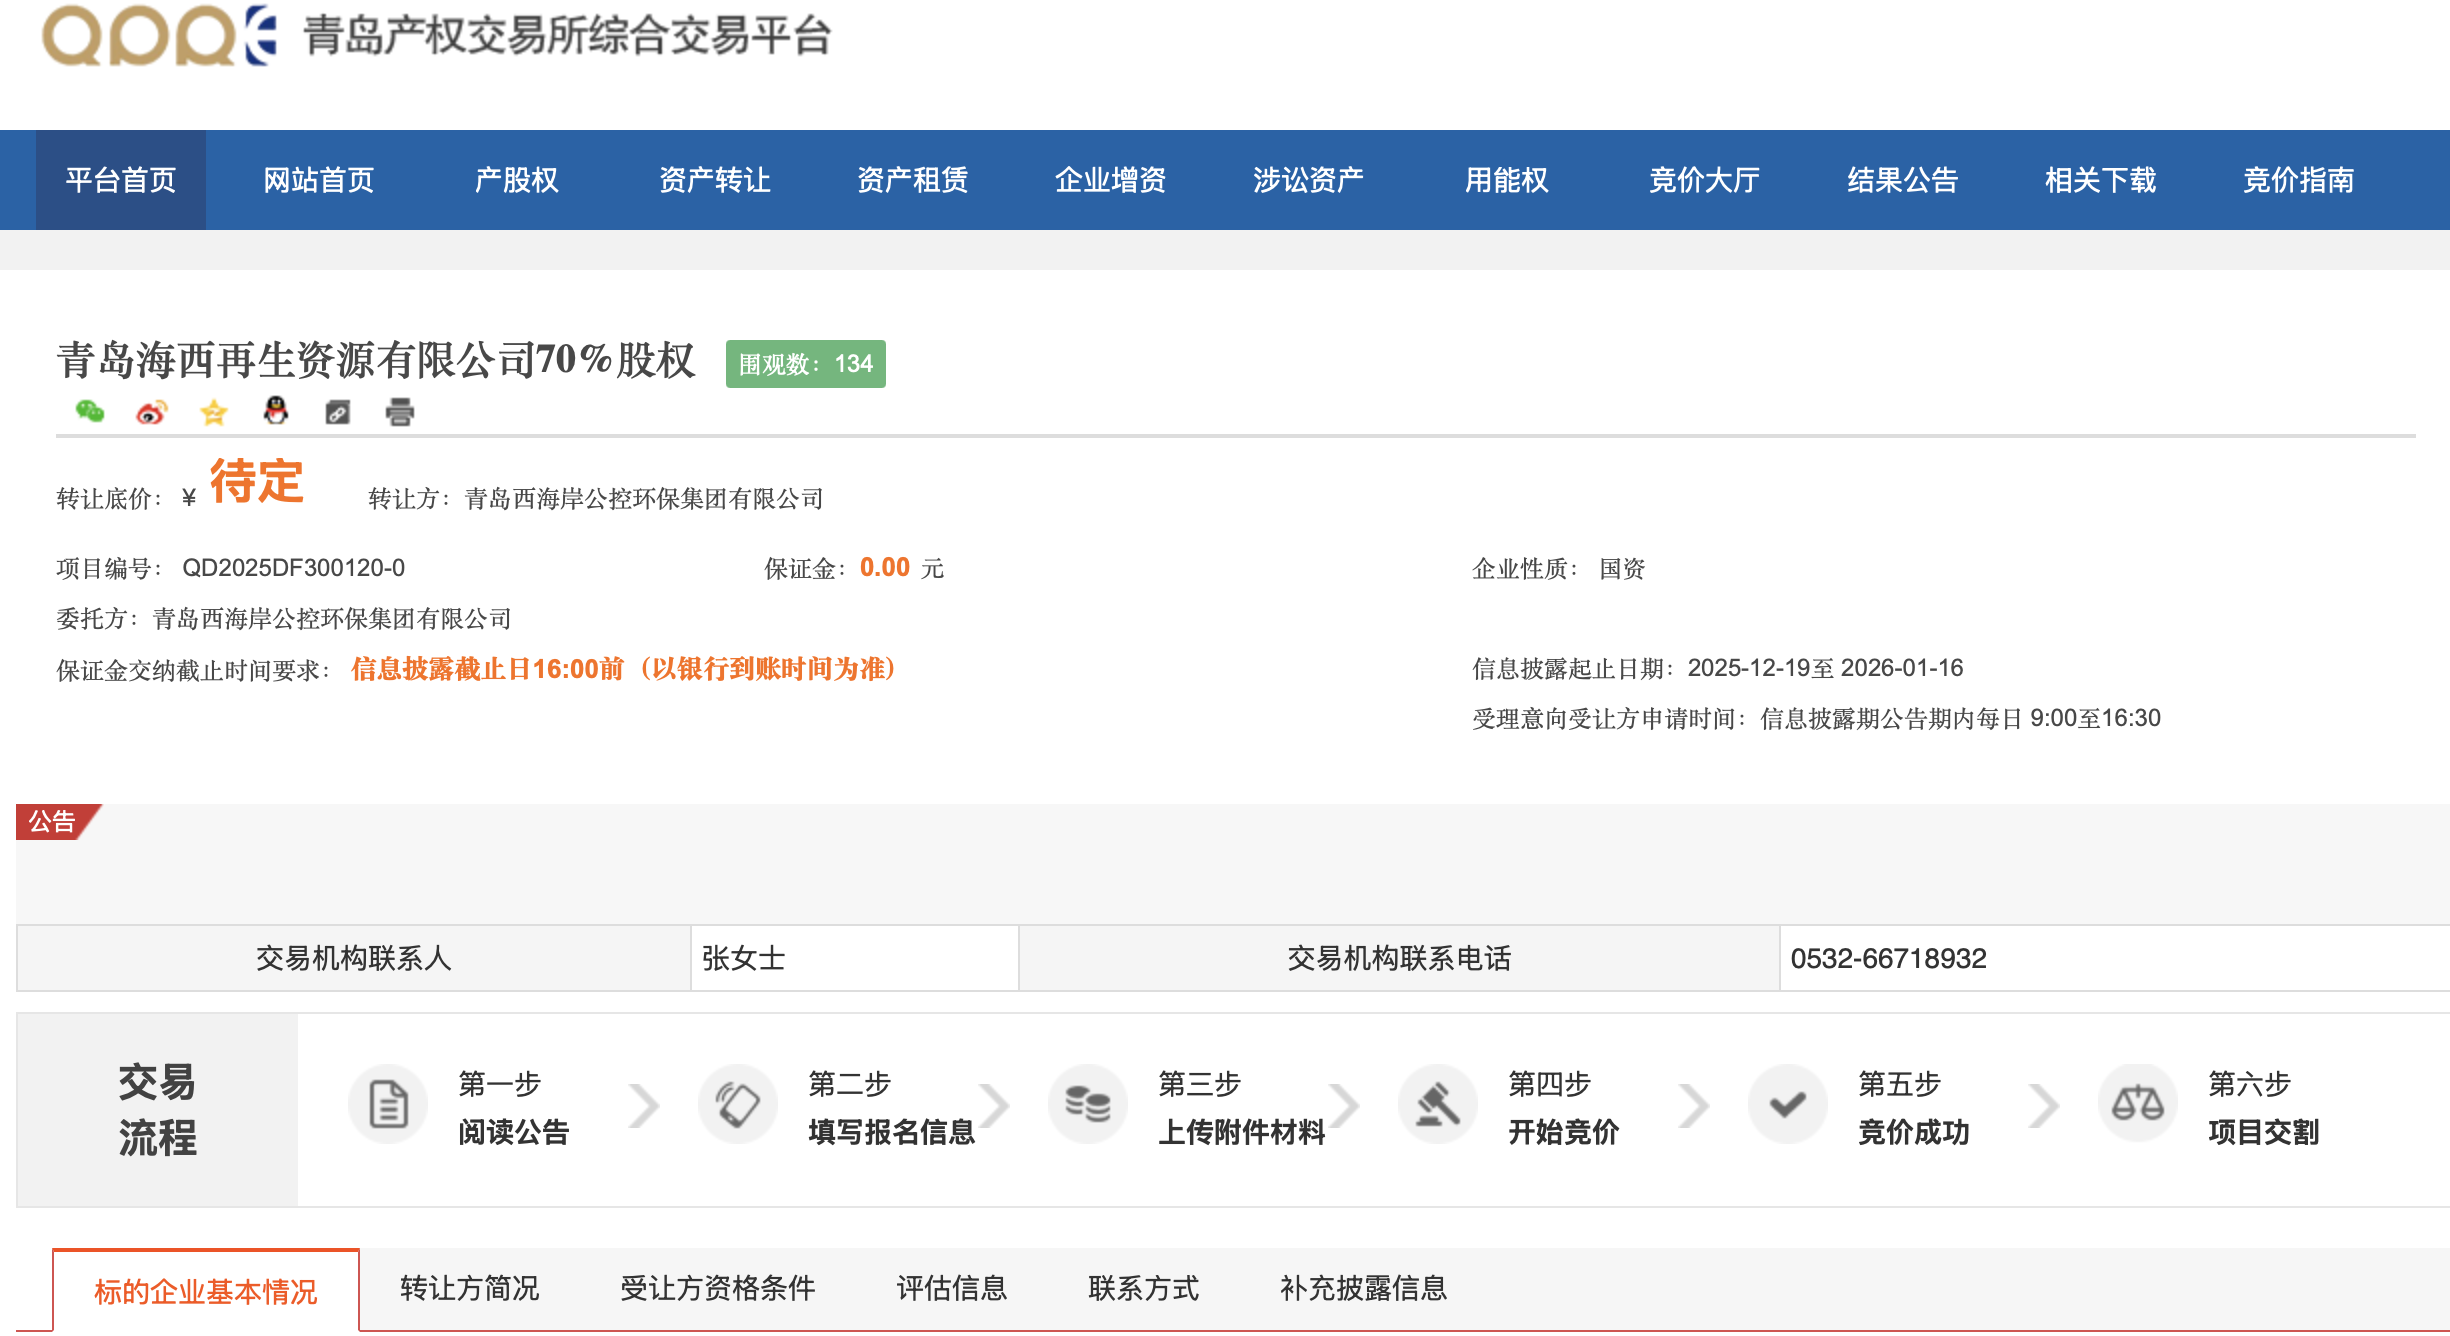Open the 产股权 navigation menu item
Screen dimensions: 2450x1336
[x=516, y=180]
